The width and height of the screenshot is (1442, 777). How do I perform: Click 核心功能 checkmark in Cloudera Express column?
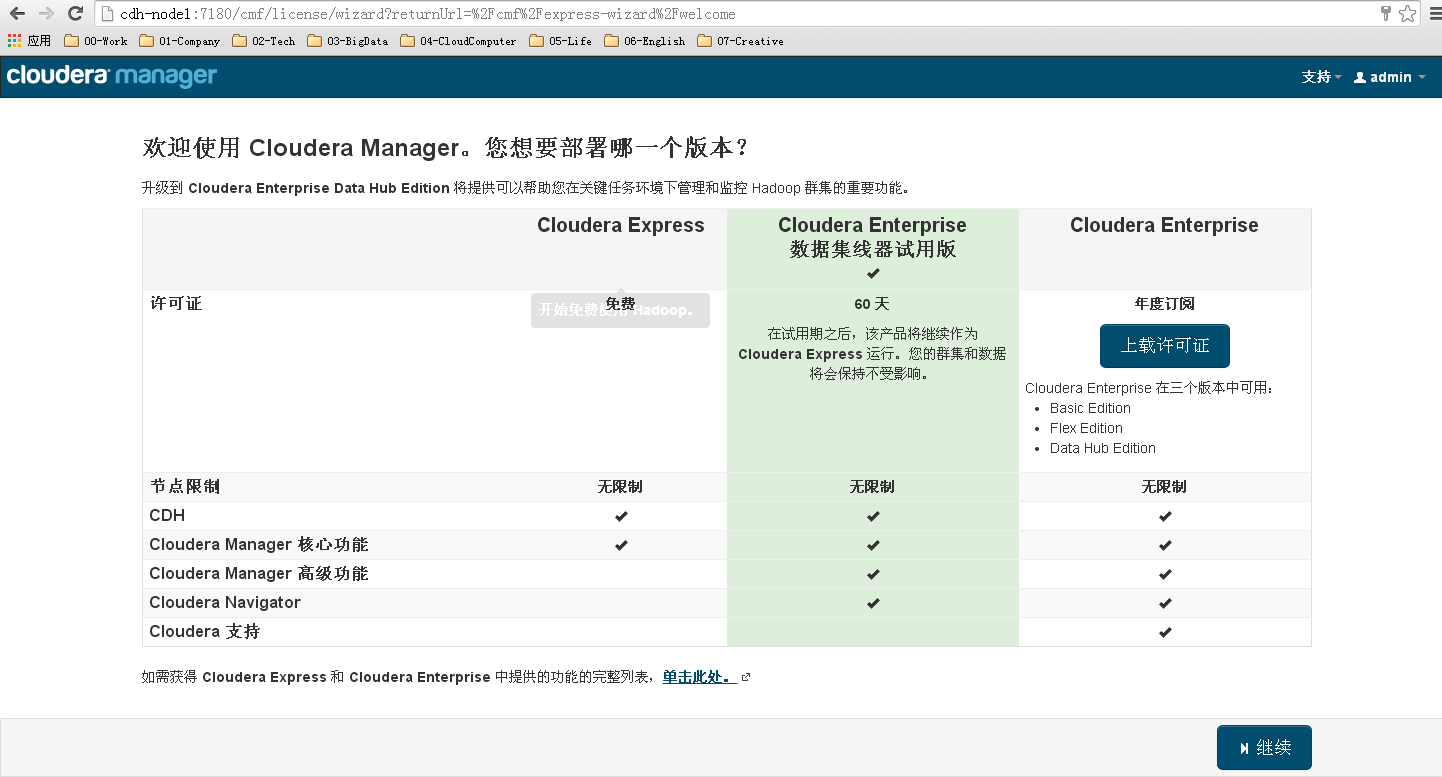tap(621, 546)
